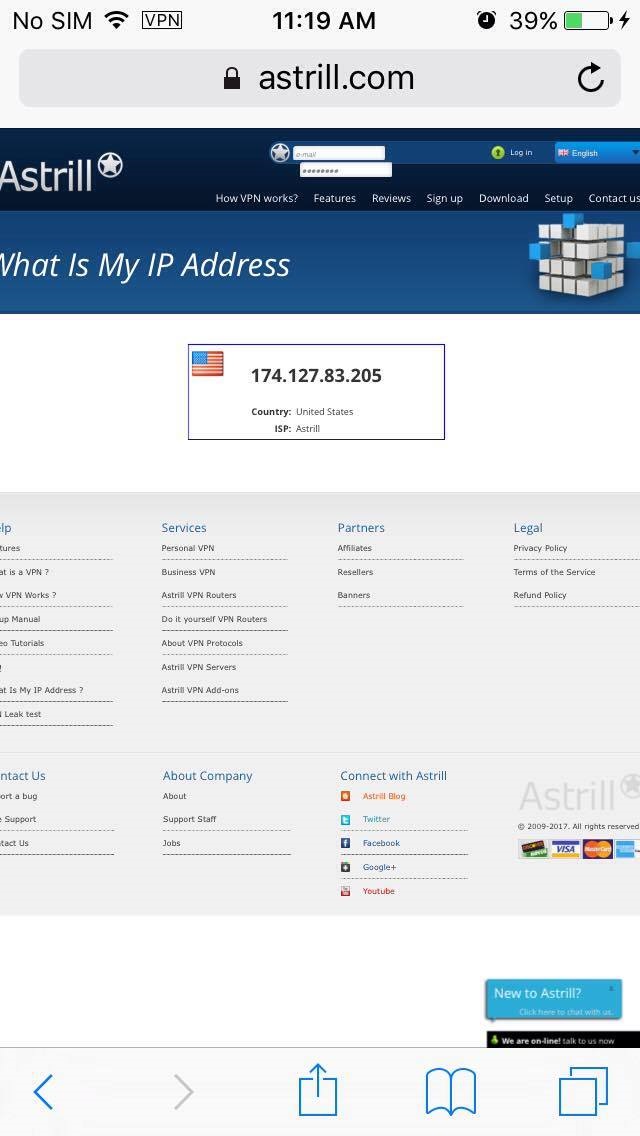This screenshot has height=1136, width=640.
Task: Click the About link under About Company
Action: click(x=175, y=796)
